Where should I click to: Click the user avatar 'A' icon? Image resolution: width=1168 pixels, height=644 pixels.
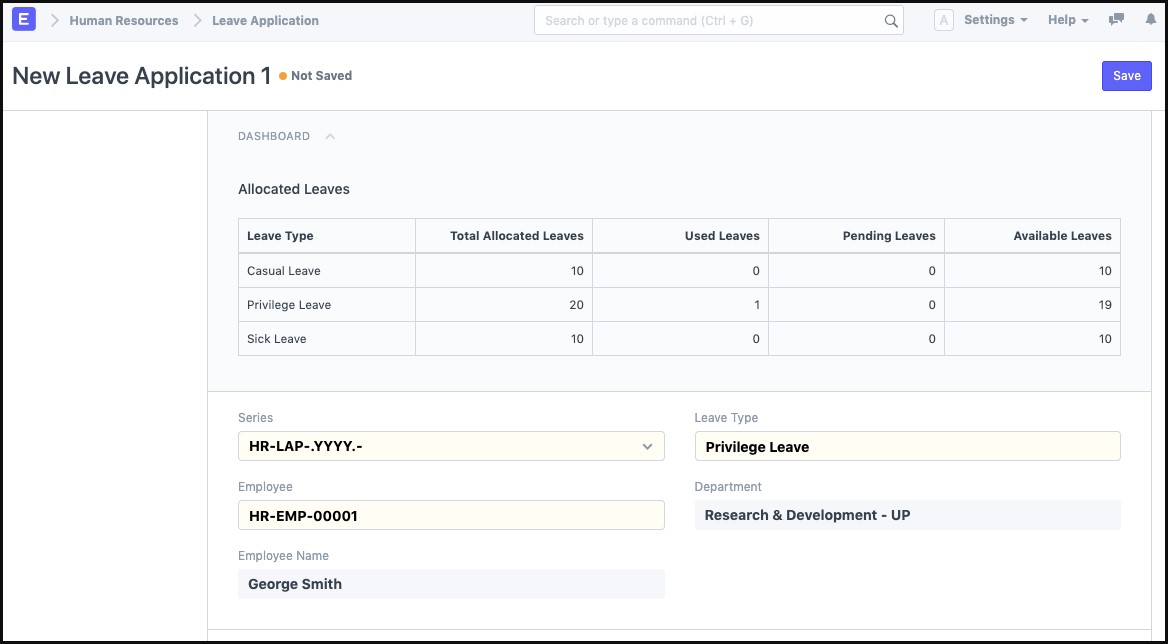click(x=943, y=20)
